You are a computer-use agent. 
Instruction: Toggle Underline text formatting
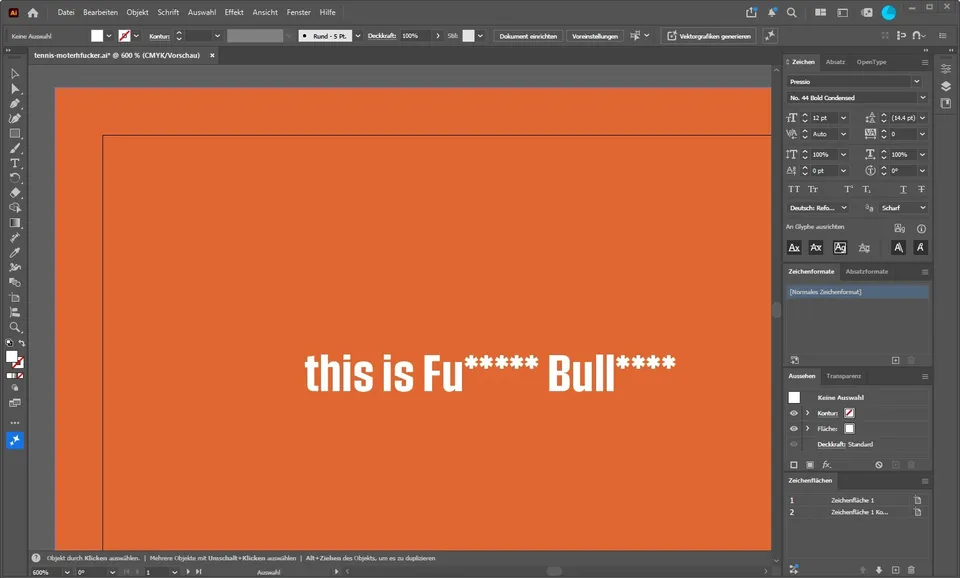coord(903,189)
